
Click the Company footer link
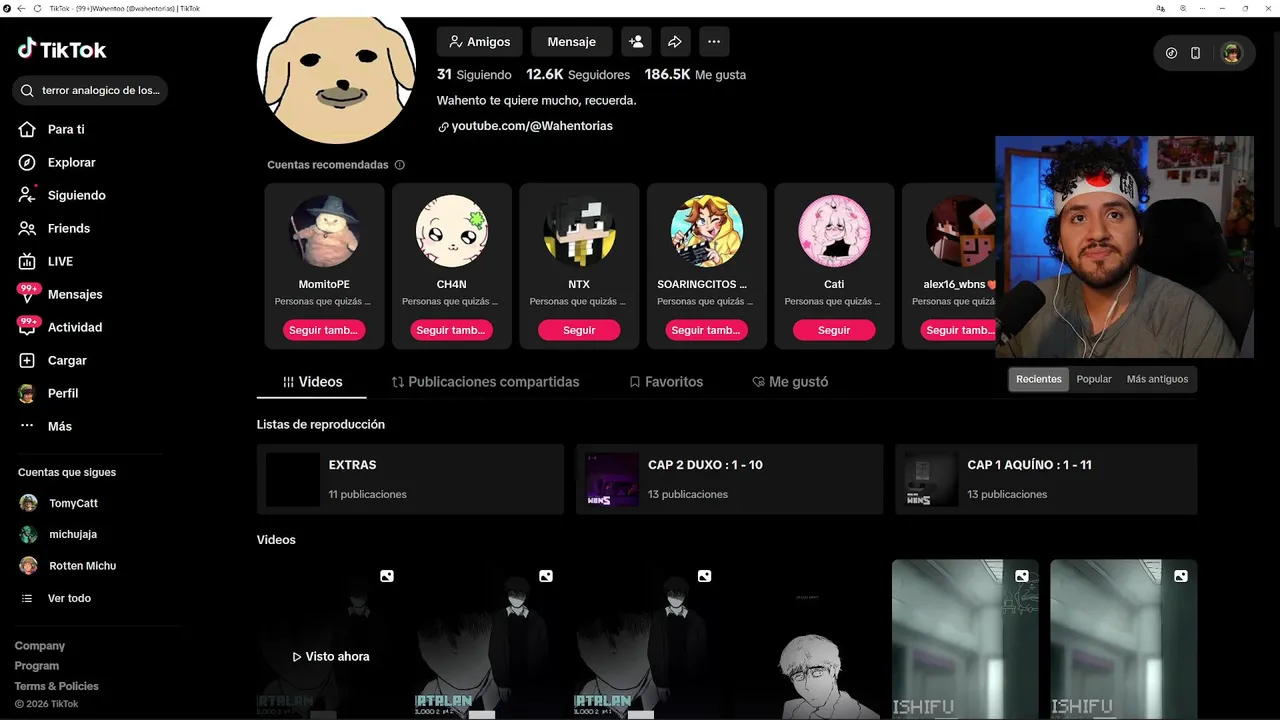[x=40, y=646]
